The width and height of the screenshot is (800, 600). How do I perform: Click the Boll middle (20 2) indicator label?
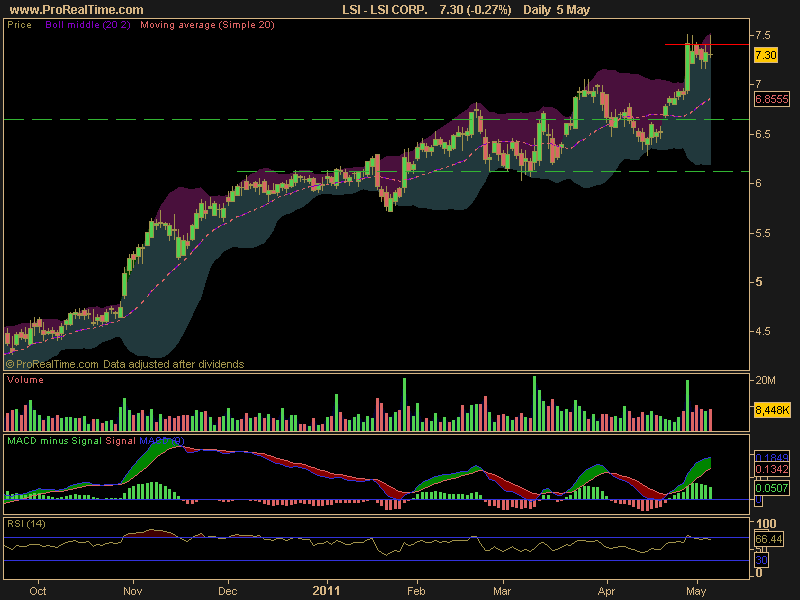[x=88, y=24]
